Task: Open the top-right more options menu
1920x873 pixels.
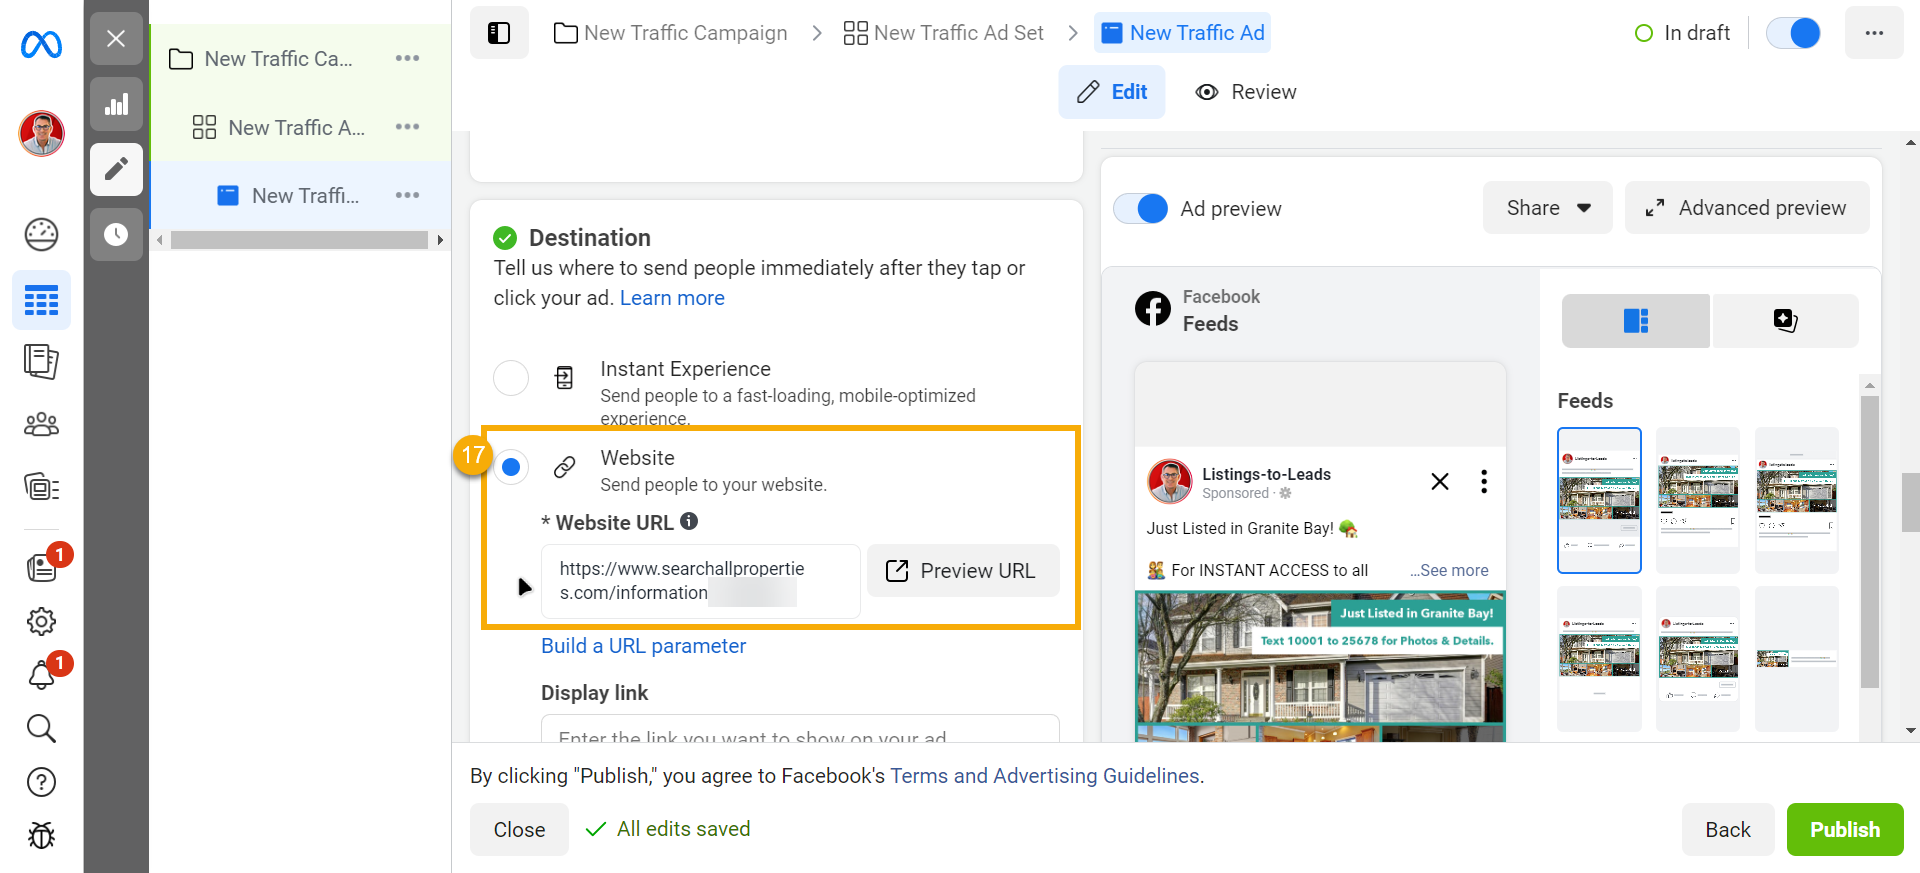Action: pos(1874,33)
